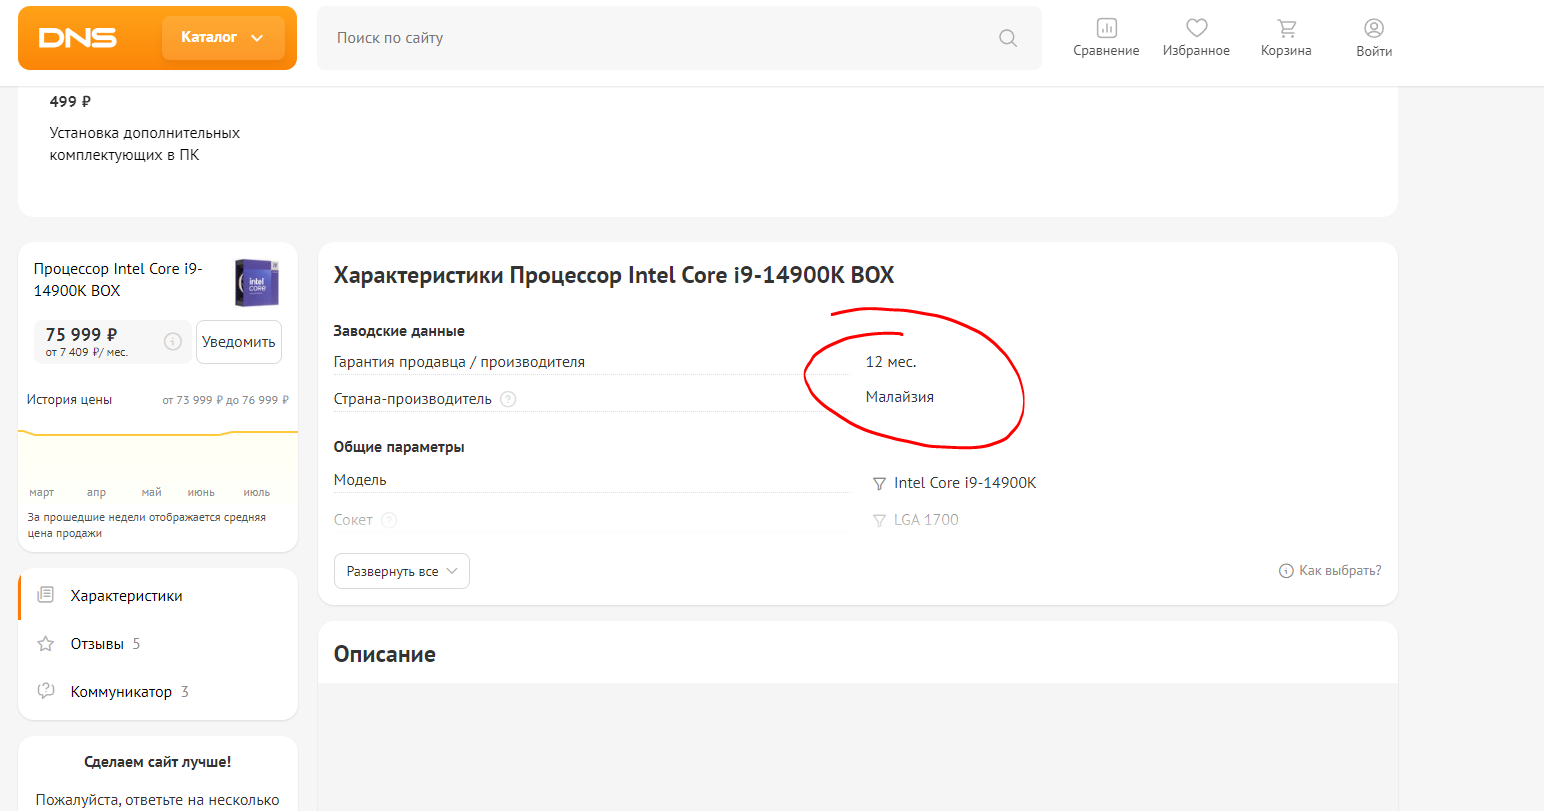Image resolution: width=1544 pixels, height=811 pixels.
Task: Click the chat icon beside Коммуникатор
Action: 45,691
